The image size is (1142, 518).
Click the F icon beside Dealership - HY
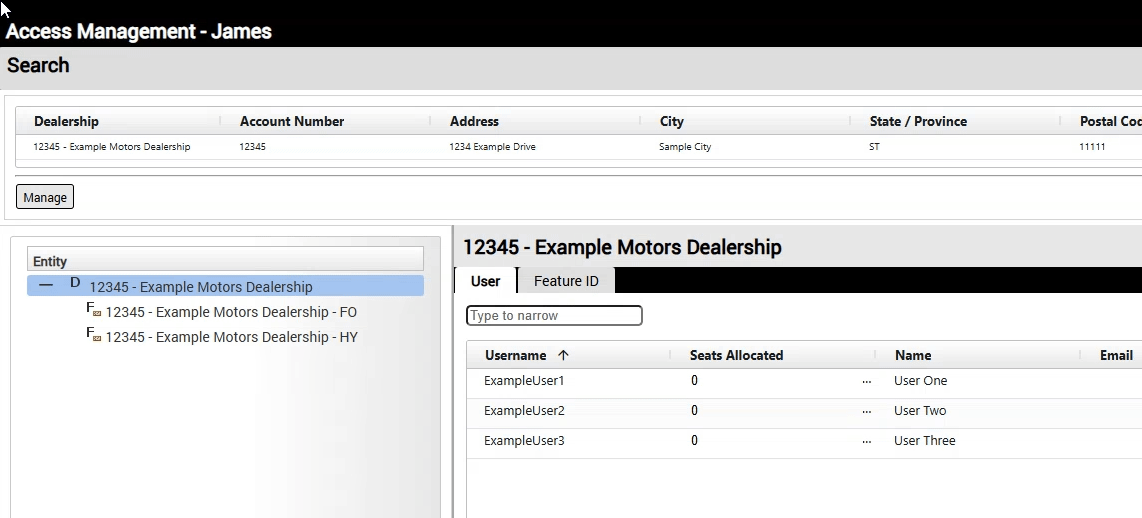click(94, 335)
